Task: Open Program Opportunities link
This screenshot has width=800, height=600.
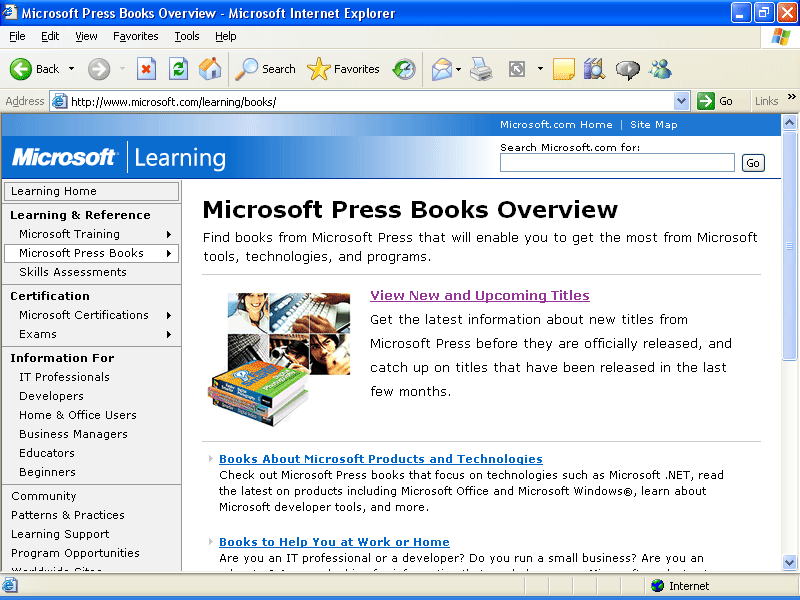Action: pyautogui.click(x=76, y=553)
